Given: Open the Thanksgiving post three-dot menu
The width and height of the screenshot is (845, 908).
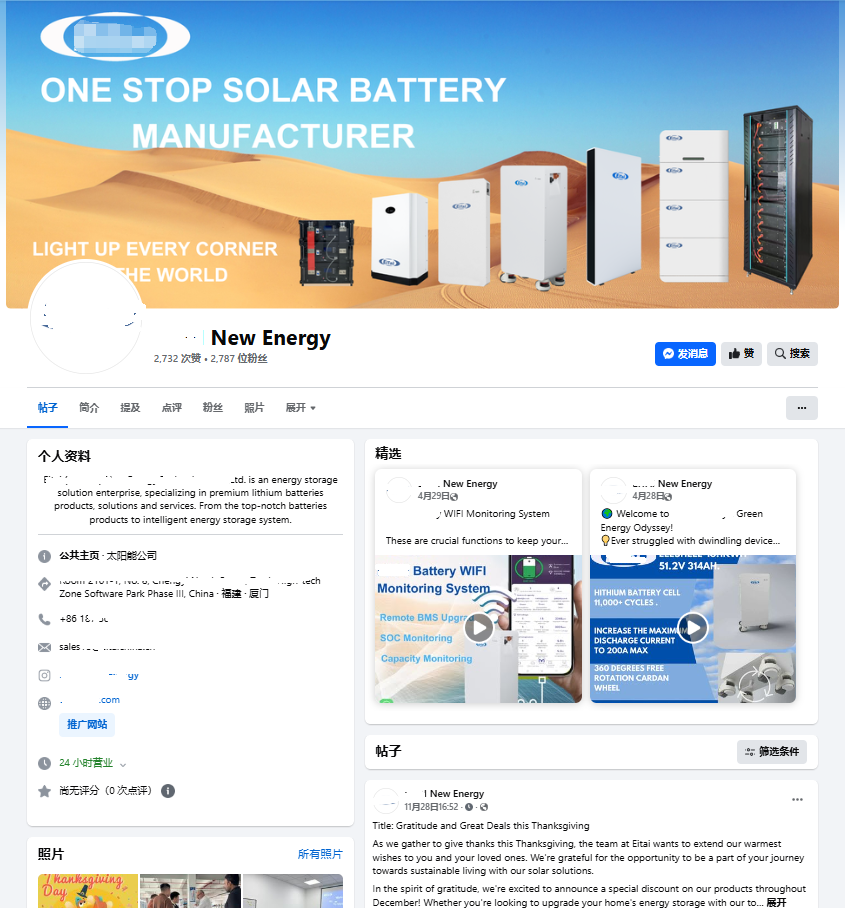Looking at the screenshot, I should coord(798,800).
